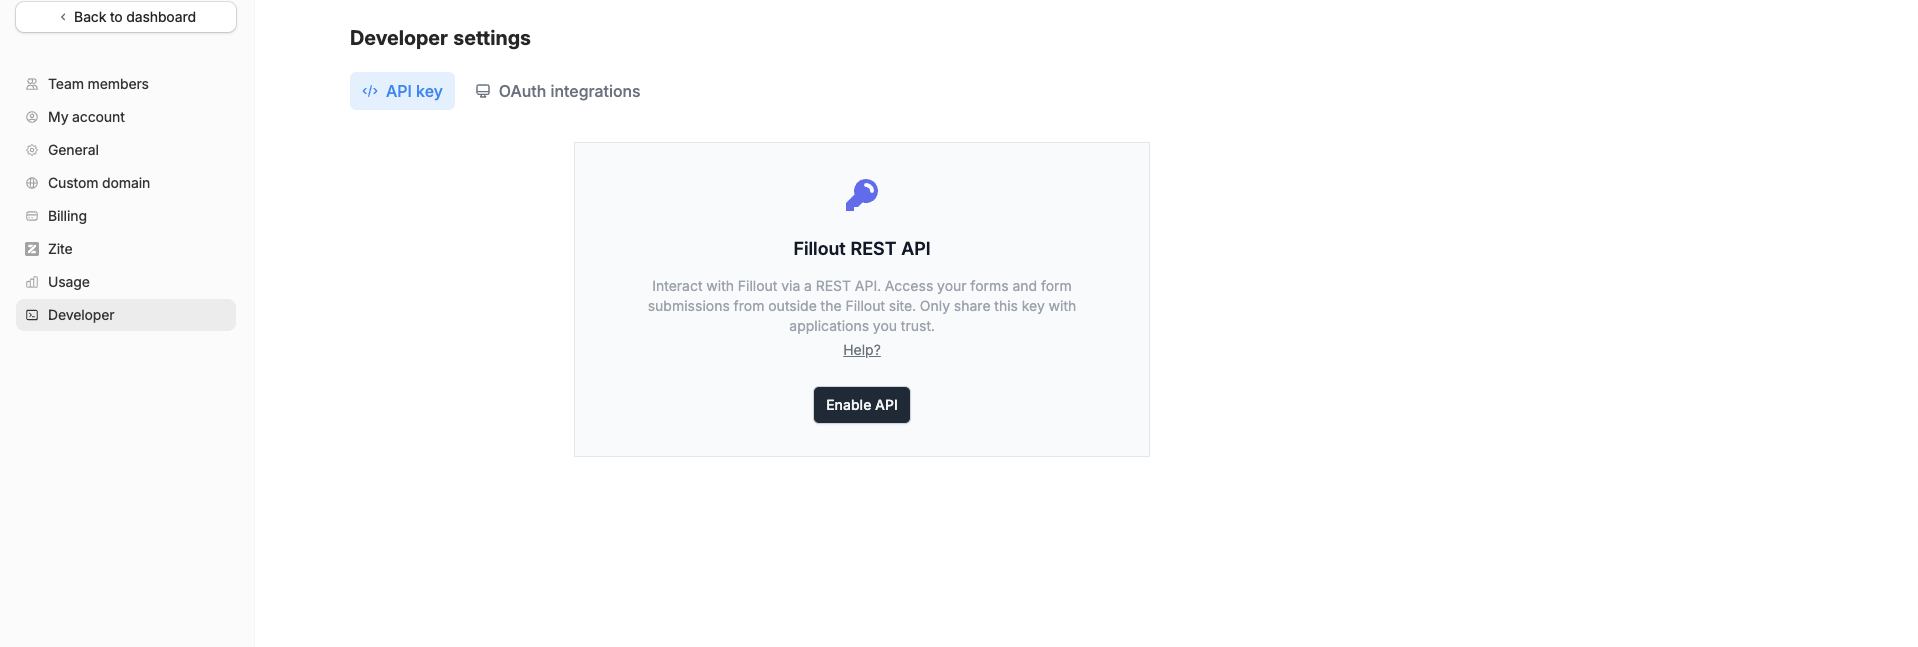Click the OAuth integrations monitor icon

(x=483, y=91)
